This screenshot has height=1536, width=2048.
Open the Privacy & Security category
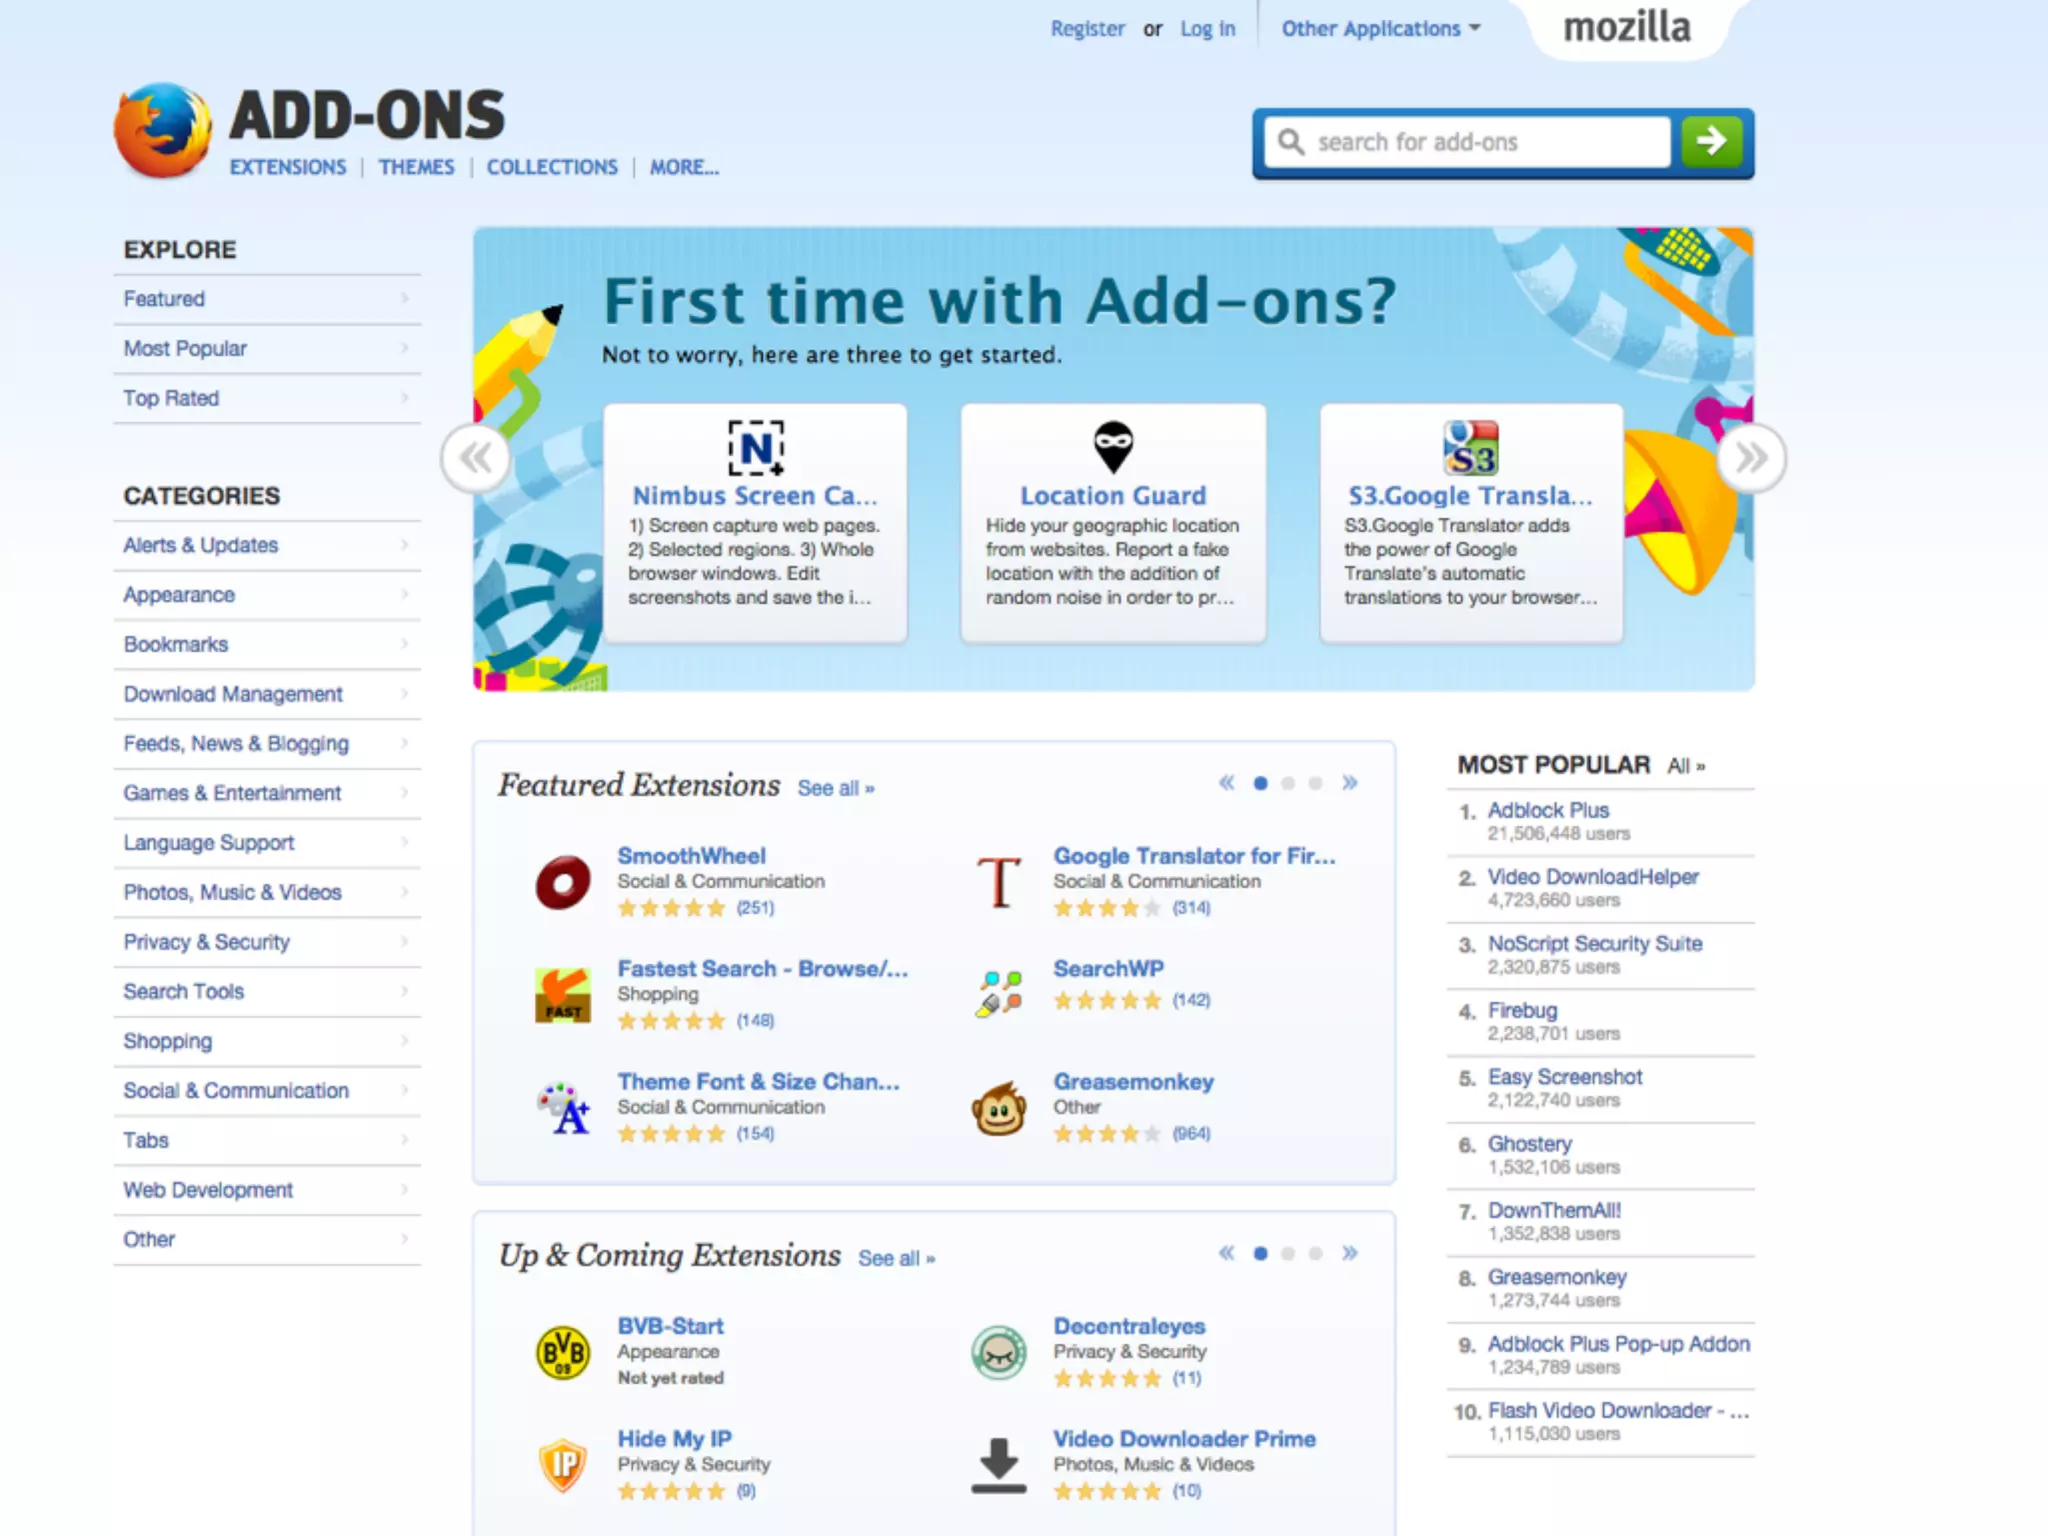click(x=207, y=942)
